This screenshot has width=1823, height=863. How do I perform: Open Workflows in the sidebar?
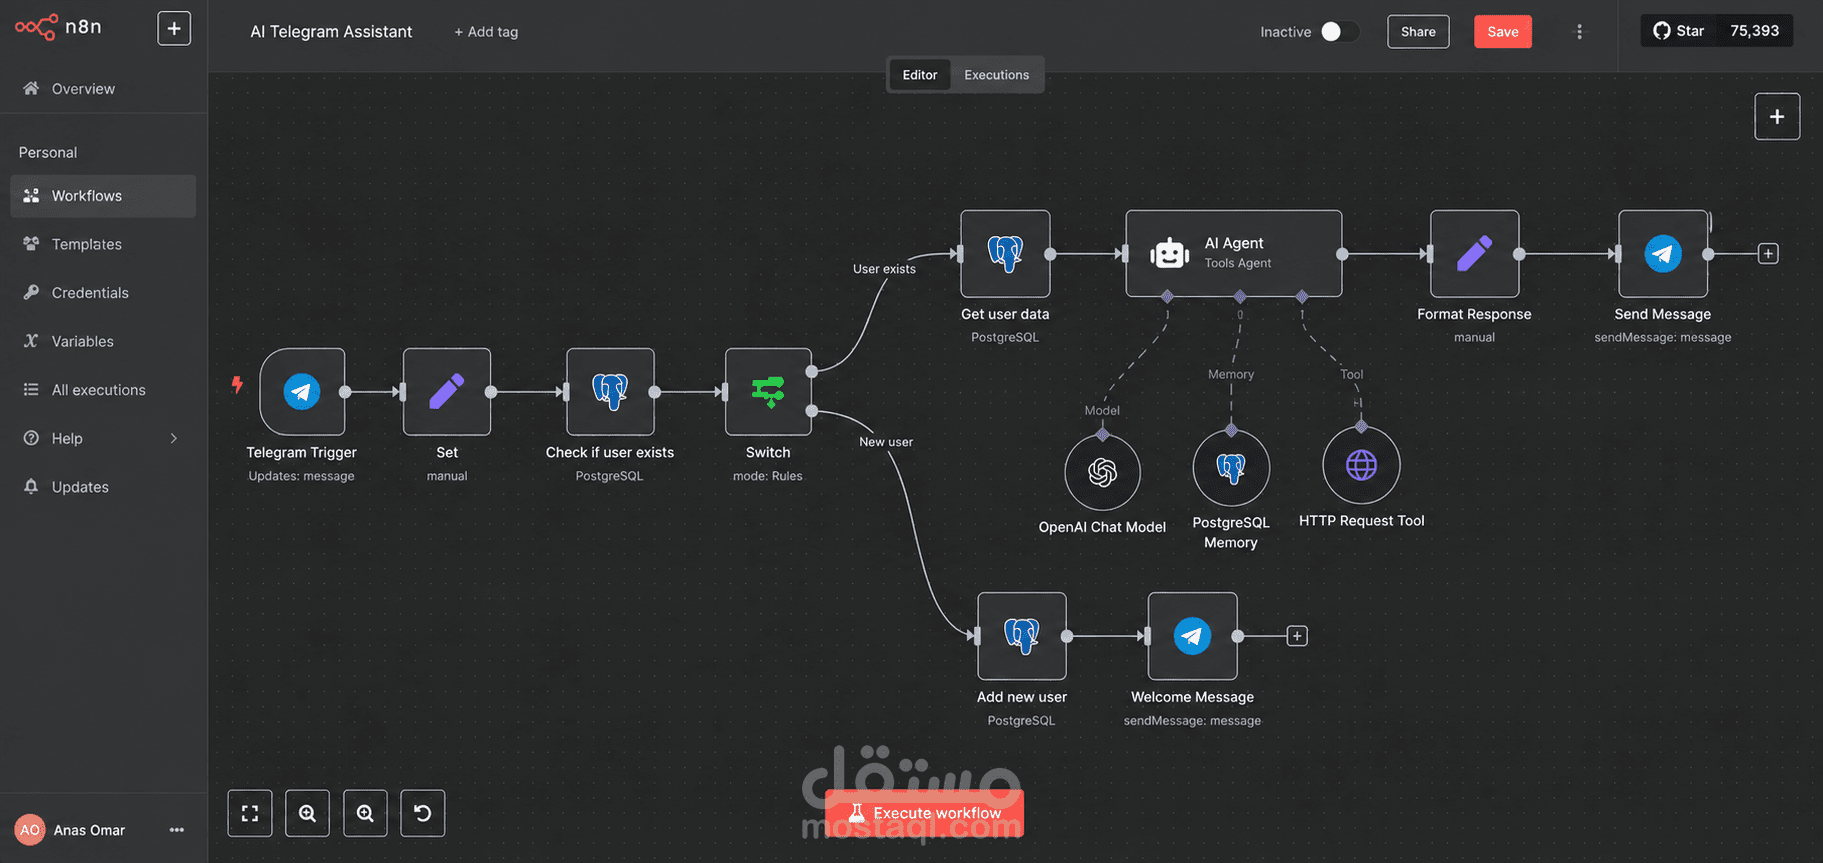tap(103, 196)
